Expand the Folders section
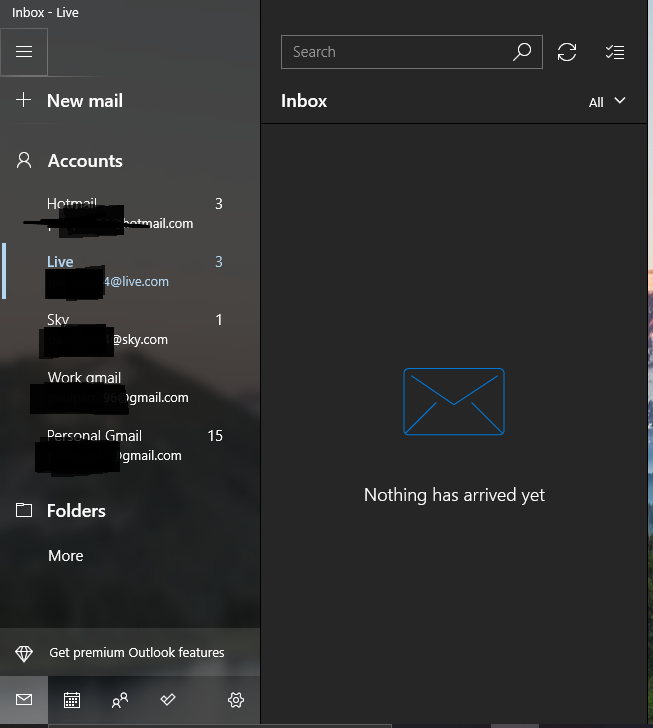653x728 pixels. (76, 510)
